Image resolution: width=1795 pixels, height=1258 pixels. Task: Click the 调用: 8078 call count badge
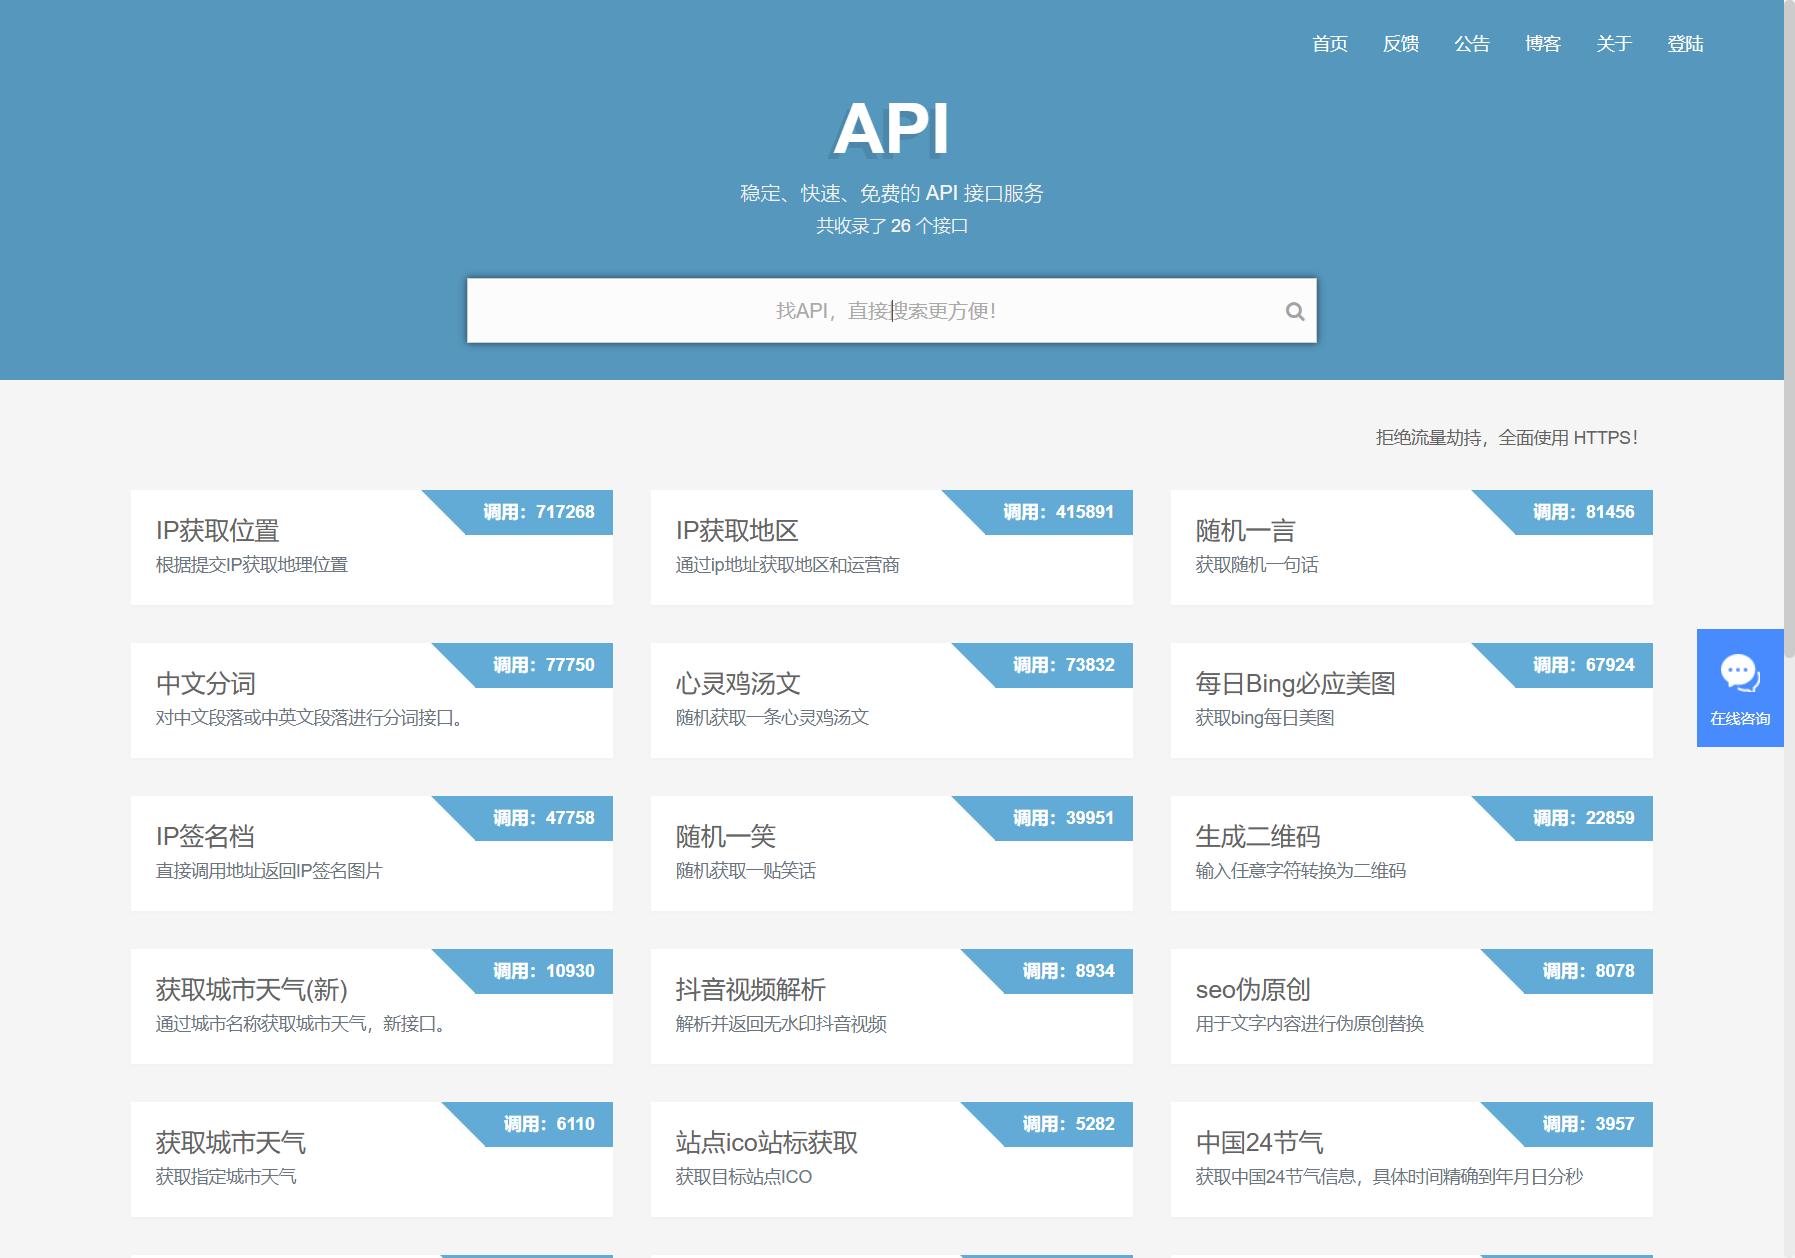1588,971
